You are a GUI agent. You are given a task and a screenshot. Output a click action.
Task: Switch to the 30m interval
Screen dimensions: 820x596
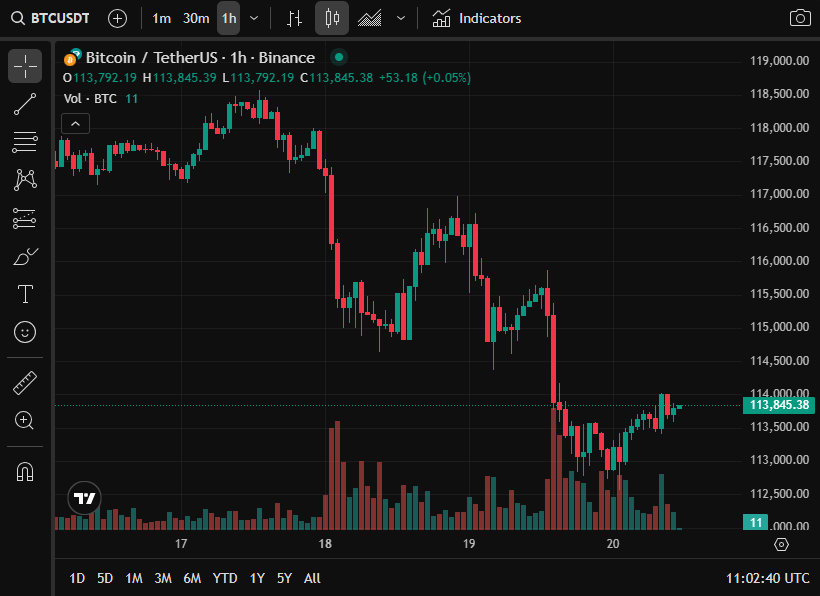(x=196, y=18)
